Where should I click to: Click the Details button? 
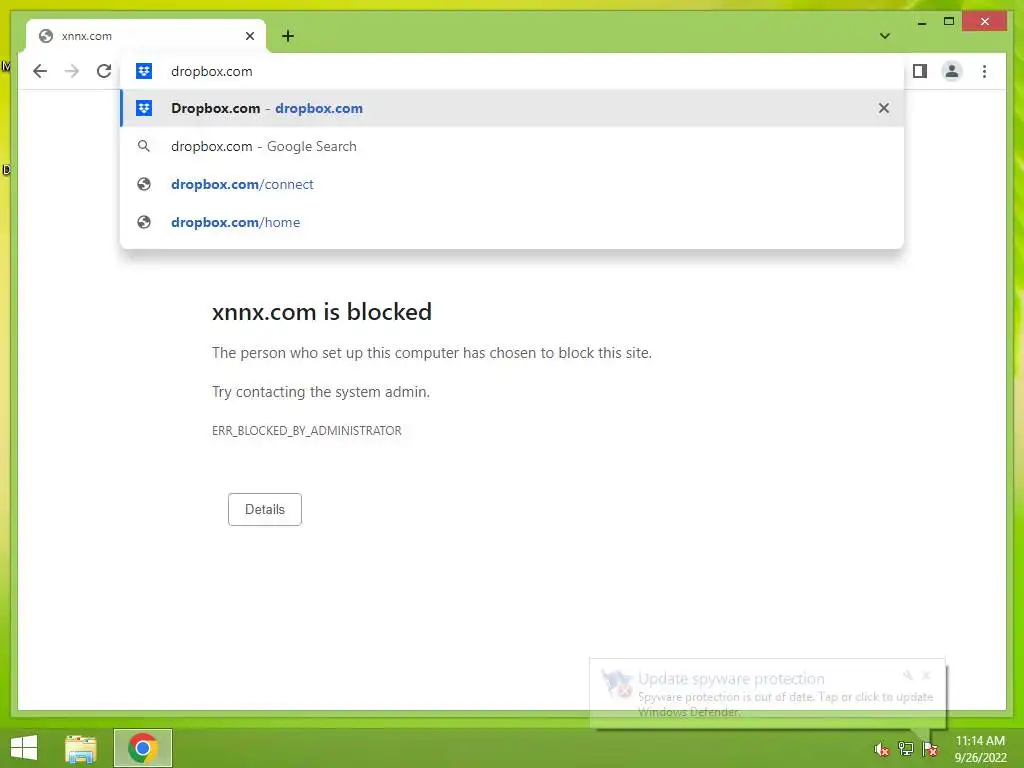tap(264, 509)
